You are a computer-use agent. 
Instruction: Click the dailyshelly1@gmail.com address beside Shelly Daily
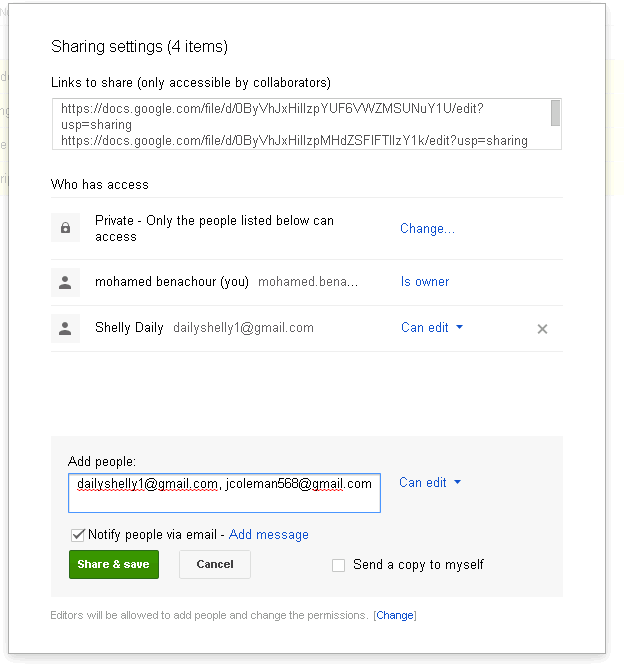(x=243, y=328)
